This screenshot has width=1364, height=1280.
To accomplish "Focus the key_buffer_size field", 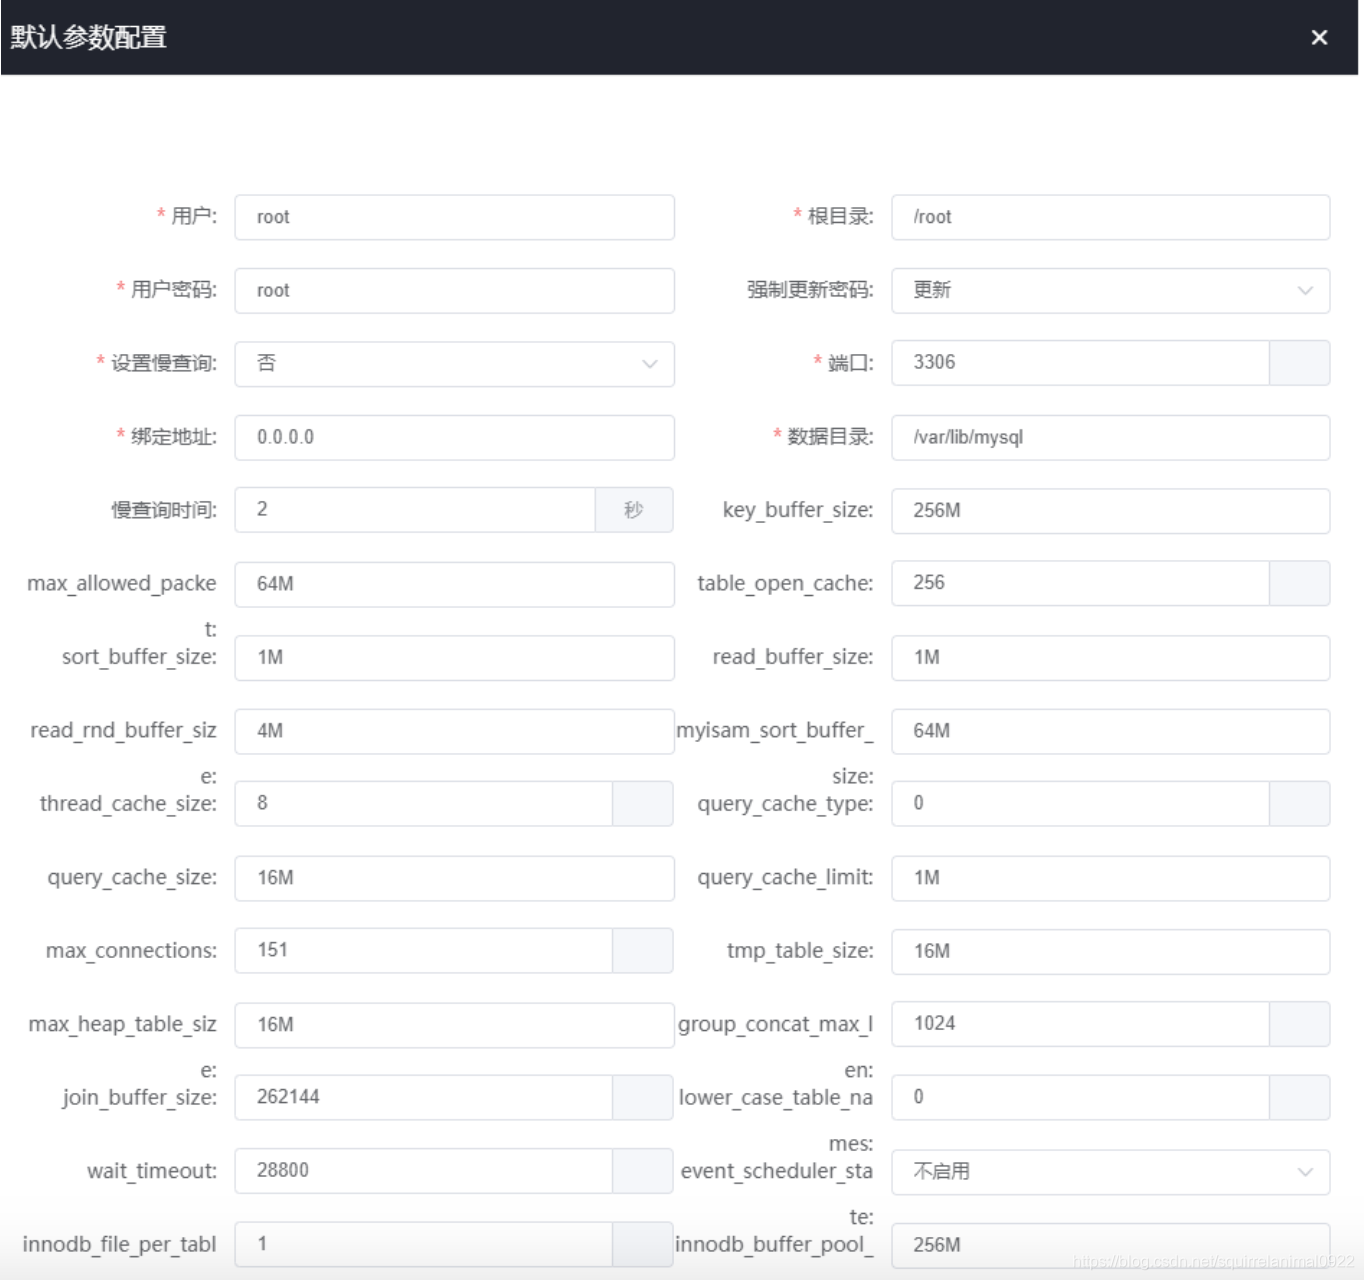I will point(1110,511).
